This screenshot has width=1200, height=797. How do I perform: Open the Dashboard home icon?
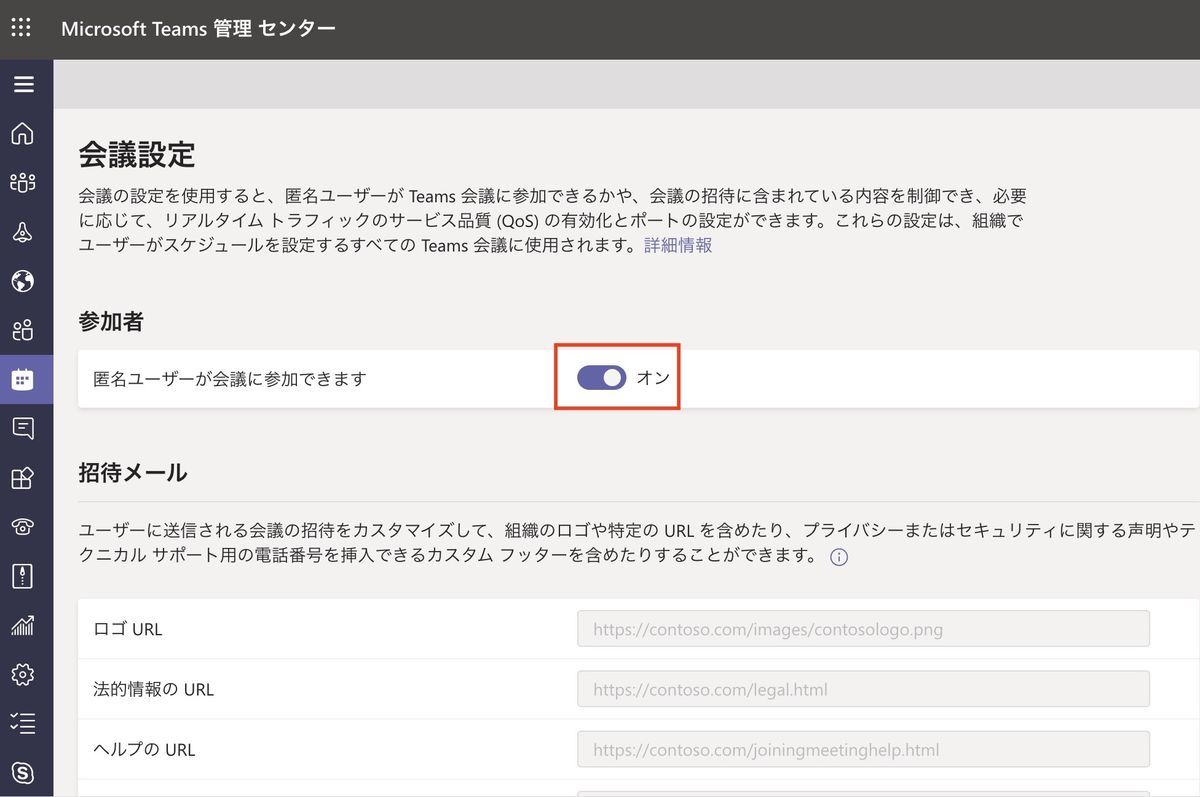click(23, 131)
